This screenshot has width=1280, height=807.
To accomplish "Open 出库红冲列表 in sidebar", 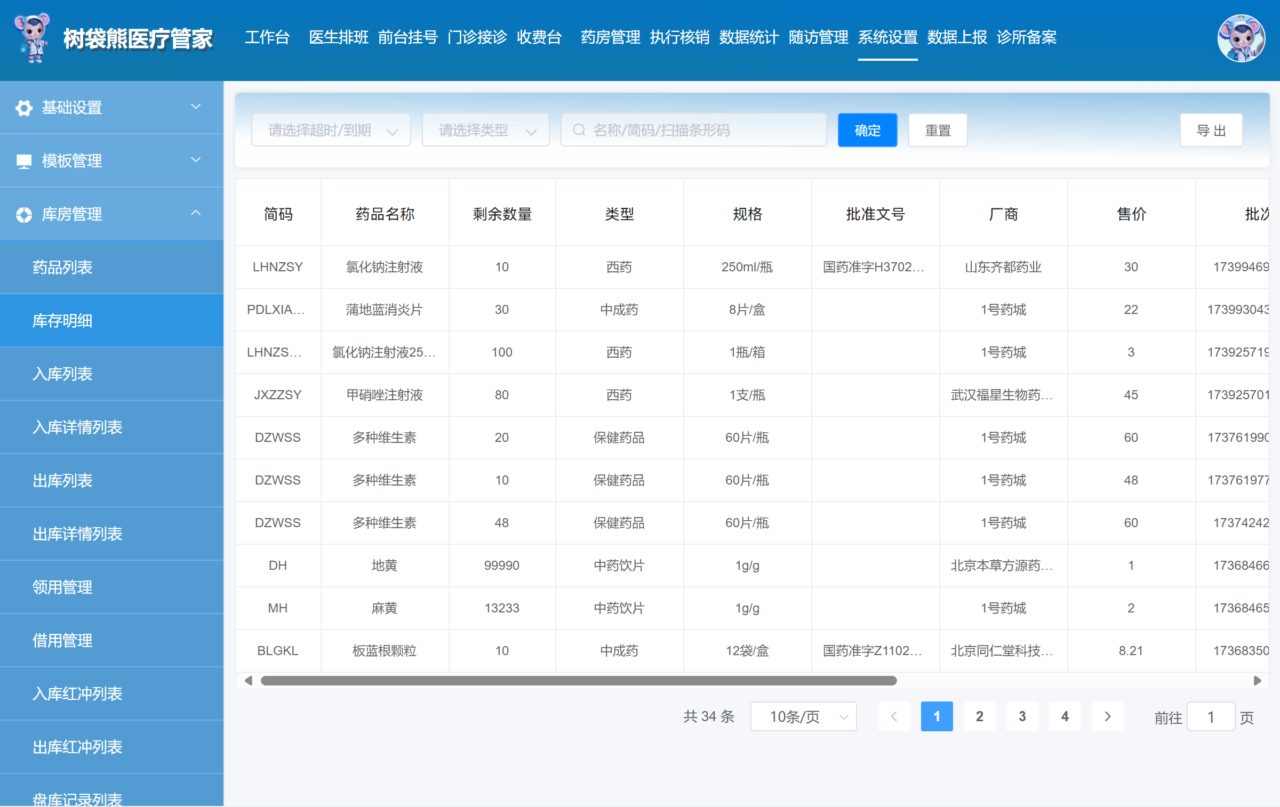I will click(x=112, y=747).
